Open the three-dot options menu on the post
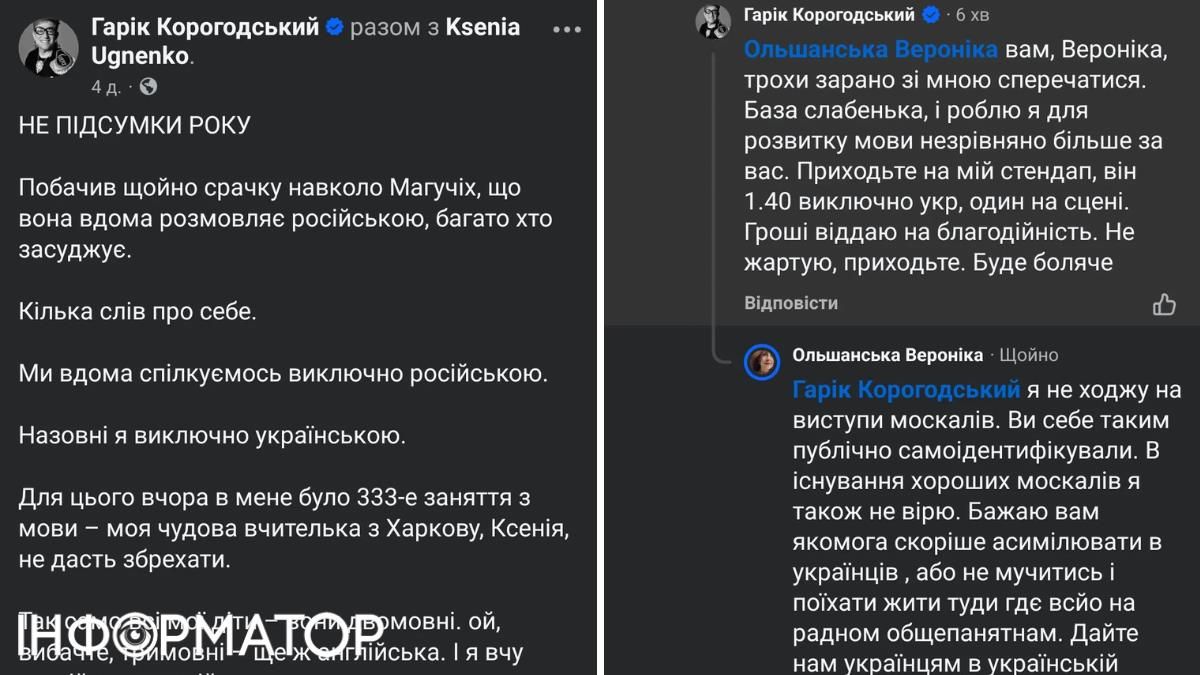Viewport: 1200px width, 675px height. coord(567,30)
